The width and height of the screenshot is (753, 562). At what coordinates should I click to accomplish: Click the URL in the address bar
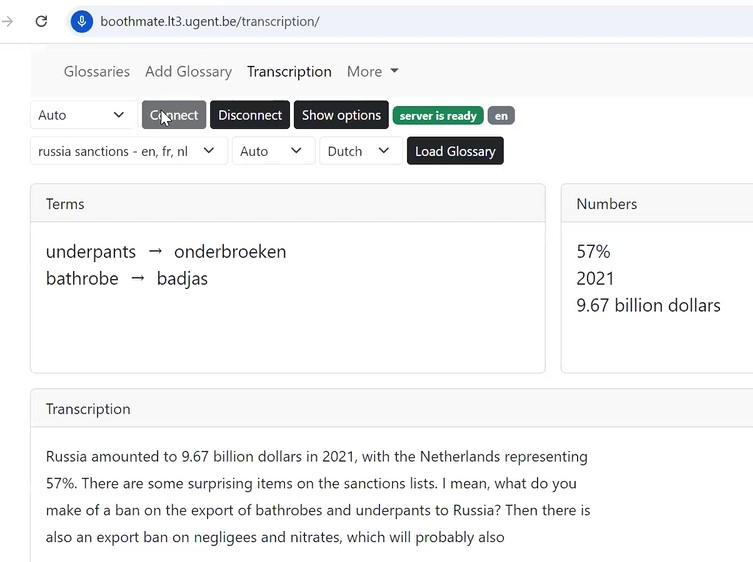[x=210, y=21]
